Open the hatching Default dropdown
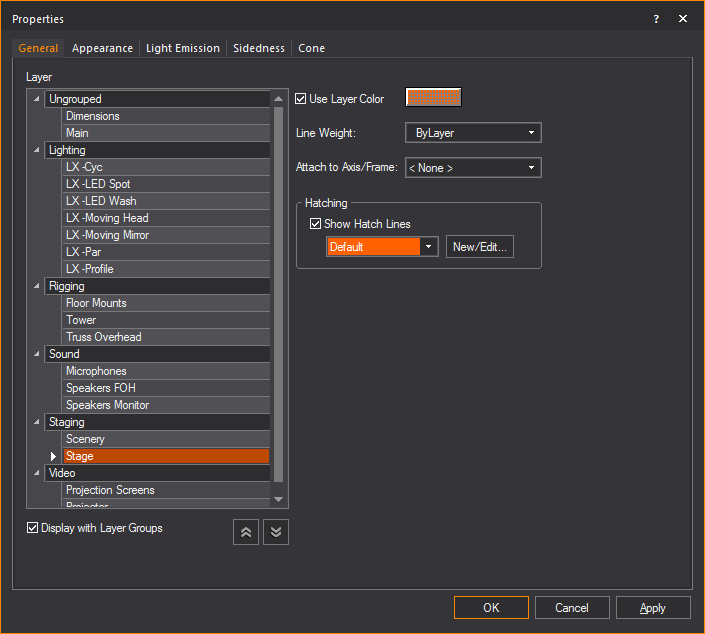The image size is (705, 634). 382,247
